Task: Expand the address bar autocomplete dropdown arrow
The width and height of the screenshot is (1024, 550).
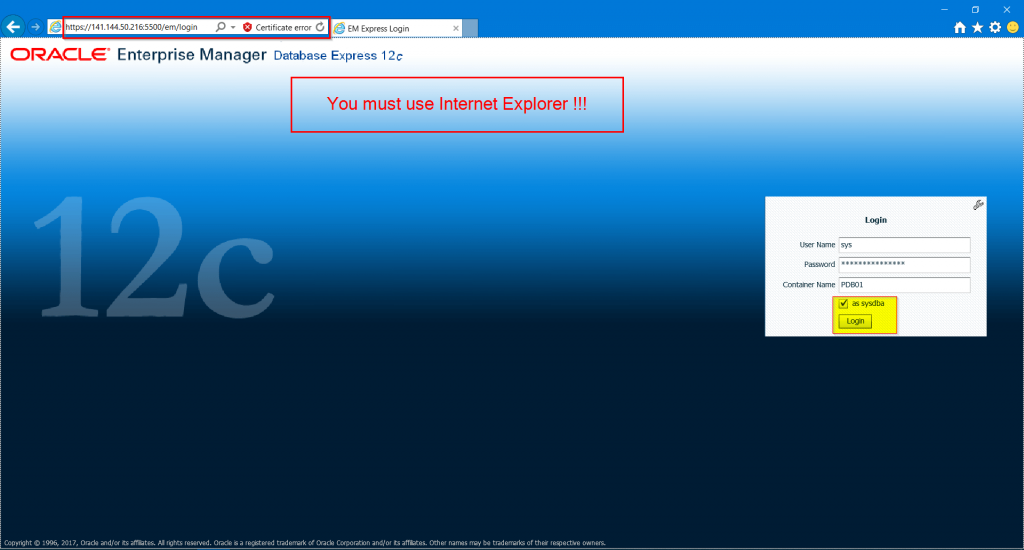Action: (x=233, y=27)
